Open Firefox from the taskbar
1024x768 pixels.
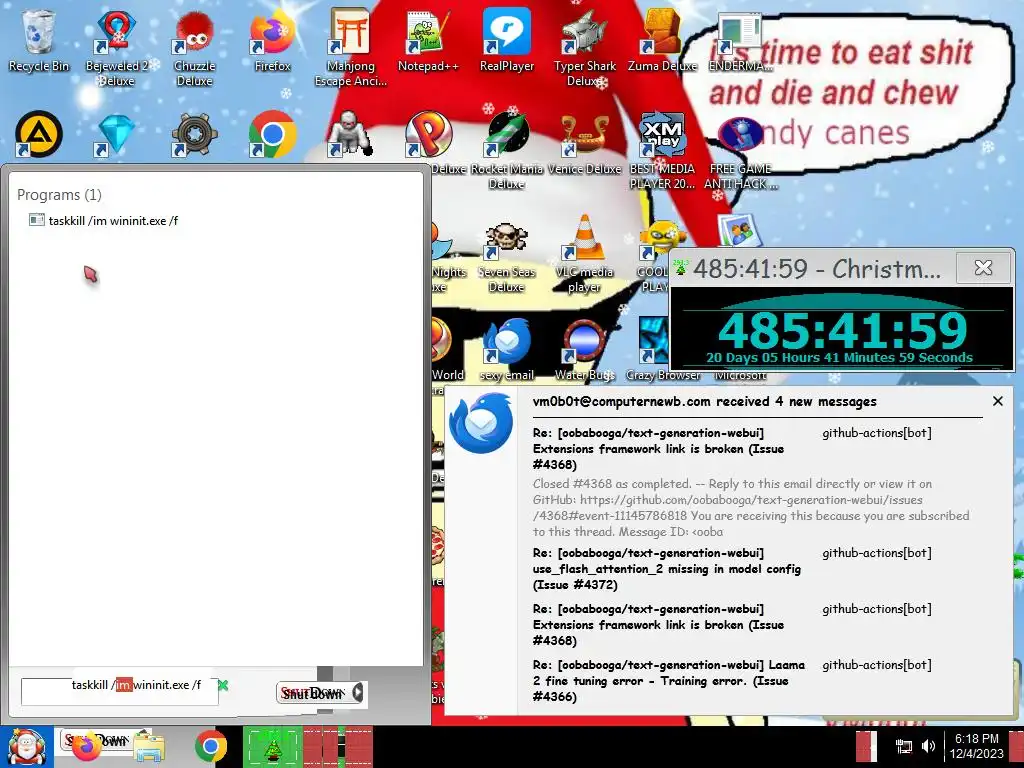pyautogui.click(x=87, y=747)
